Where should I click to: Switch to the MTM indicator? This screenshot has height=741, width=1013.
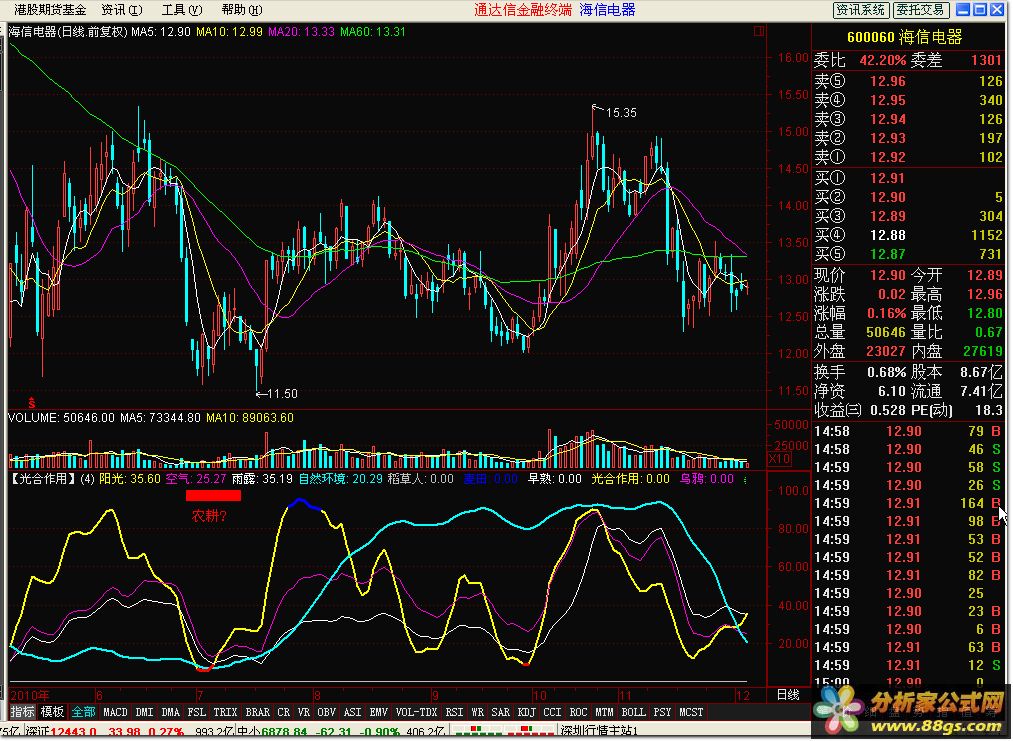[x=604, y=712]
